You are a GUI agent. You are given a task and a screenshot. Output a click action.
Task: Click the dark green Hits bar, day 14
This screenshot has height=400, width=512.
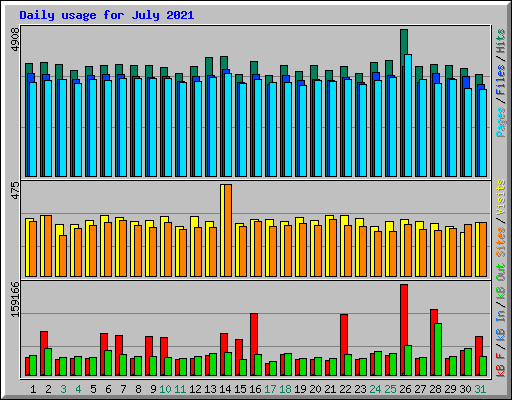tap(224, 63)
